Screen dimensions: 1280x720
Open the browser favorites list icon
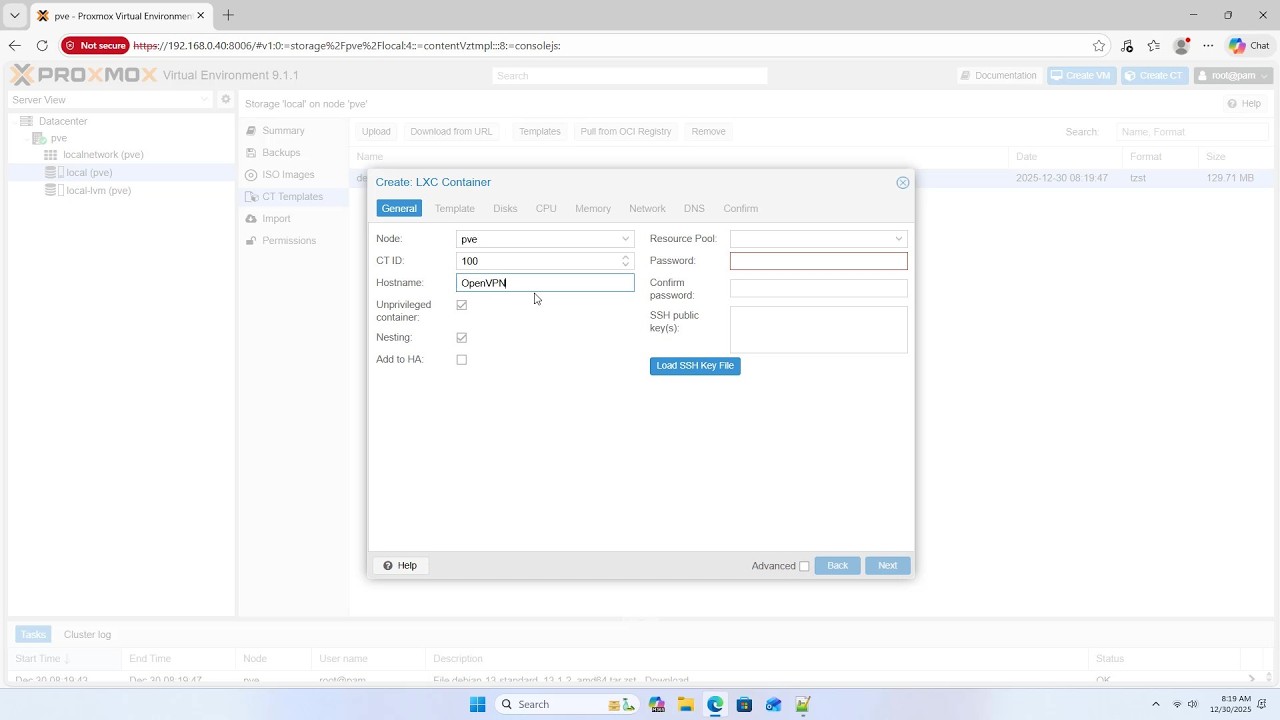click(x=1154, y=46)
